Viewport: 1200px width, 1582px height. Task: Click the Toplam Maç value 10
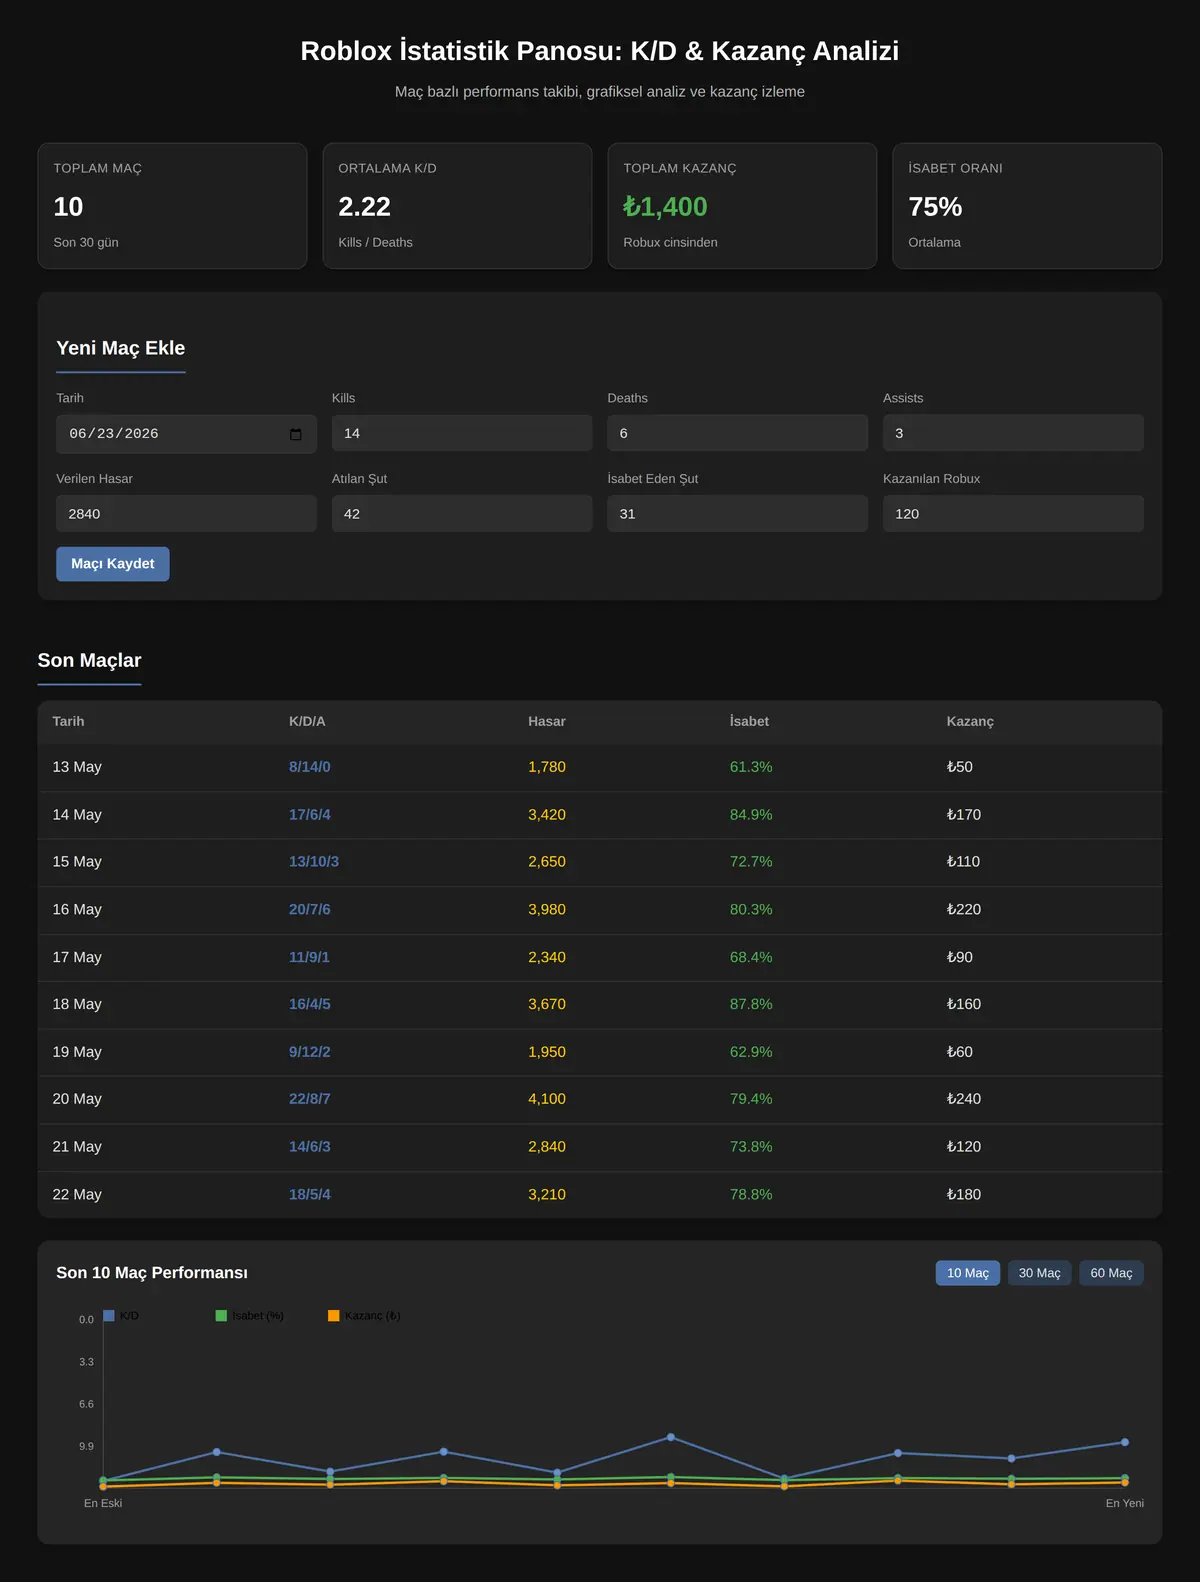pyautogui.click(x=68, y=207)
